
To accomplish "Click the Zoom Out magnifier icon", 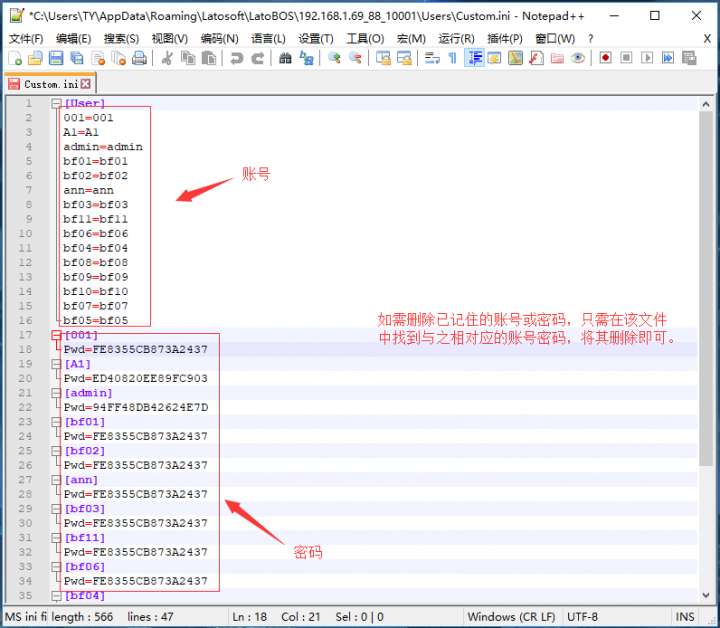I will pos(355,58).
